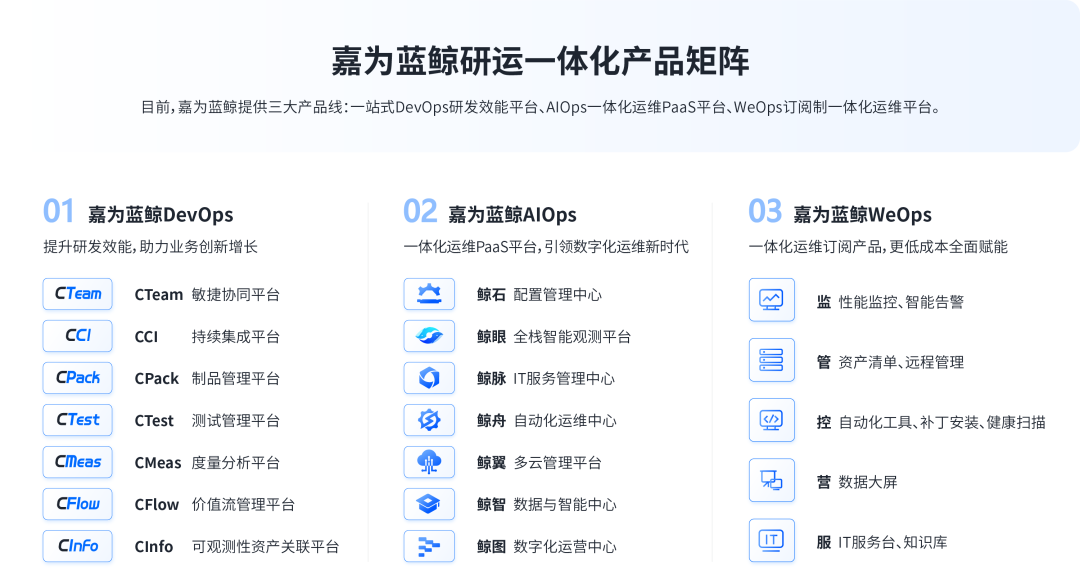The width and height of the screenshot is (1080, 588).
Task: Select 鲸石 配置管理中心 text
Action: pos(539,295)
